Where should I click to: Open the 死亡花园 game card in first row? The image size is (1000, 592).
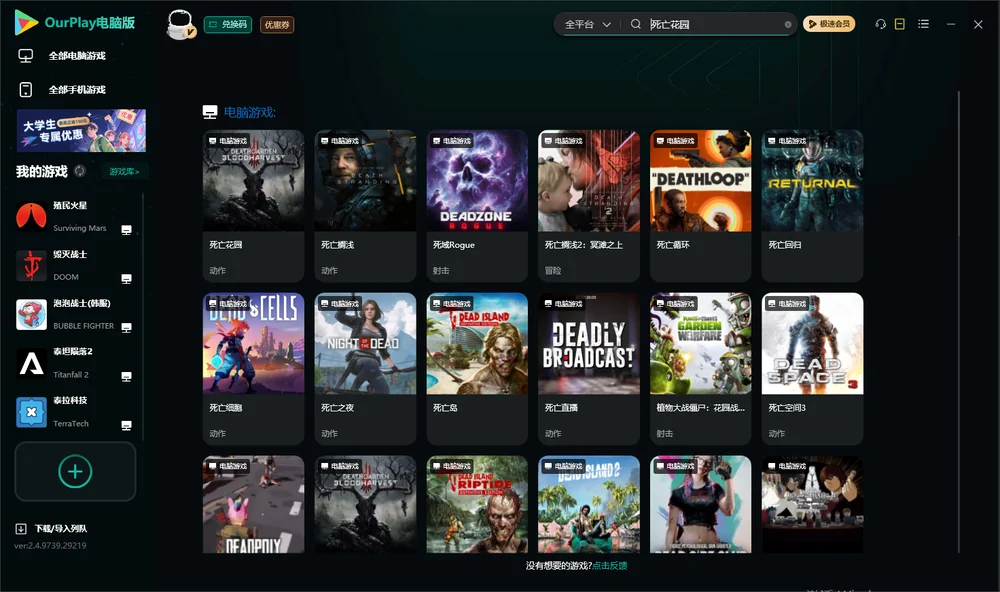click(253, 205)
